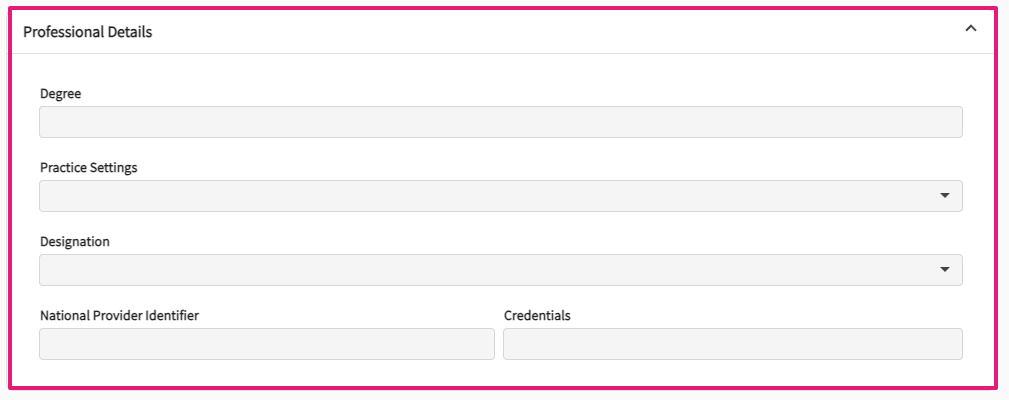Click the Practice Settings label text
The width and height of the screenshot is (1009, 400).
(89, 168)
